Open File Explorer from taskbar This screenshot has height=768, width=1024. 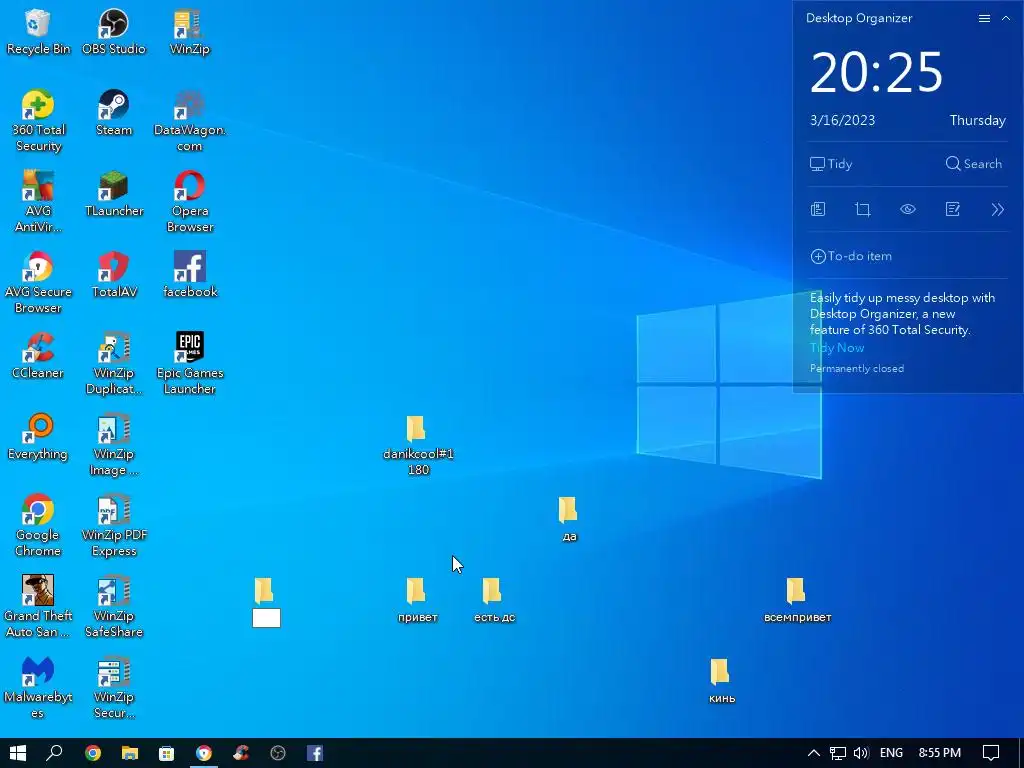coord(130,753)
